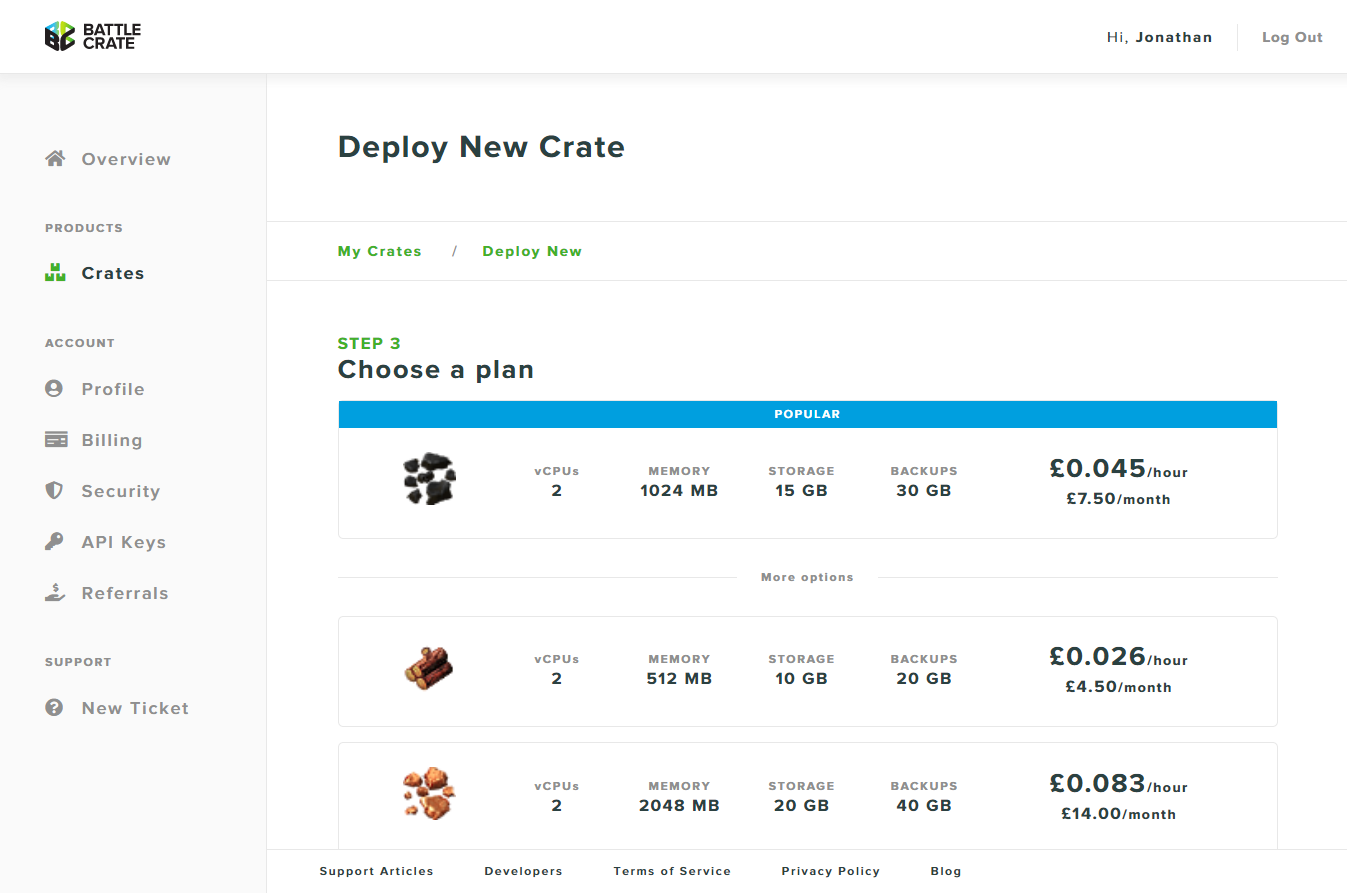Select the £0.045/hour price on the popular plan
This screenshot has height=893, width=1347.
tap(1118, 468)
